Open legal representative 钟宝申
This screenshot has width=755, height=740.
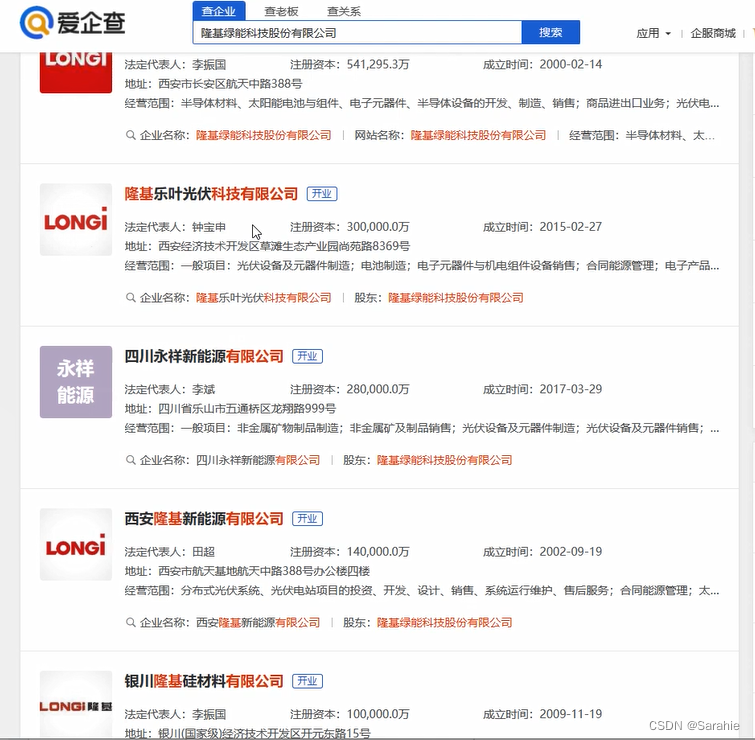point(208,227)
